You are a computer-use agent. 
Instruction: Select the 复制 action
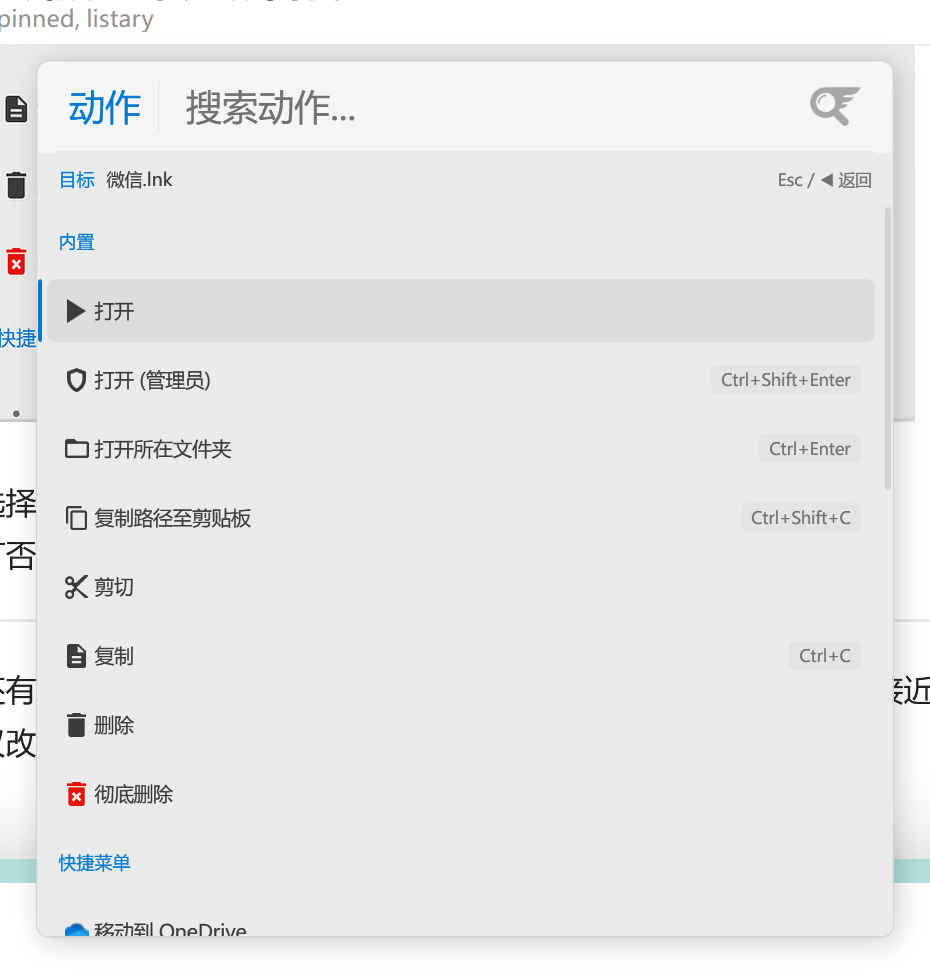click(x=461, y=655)
